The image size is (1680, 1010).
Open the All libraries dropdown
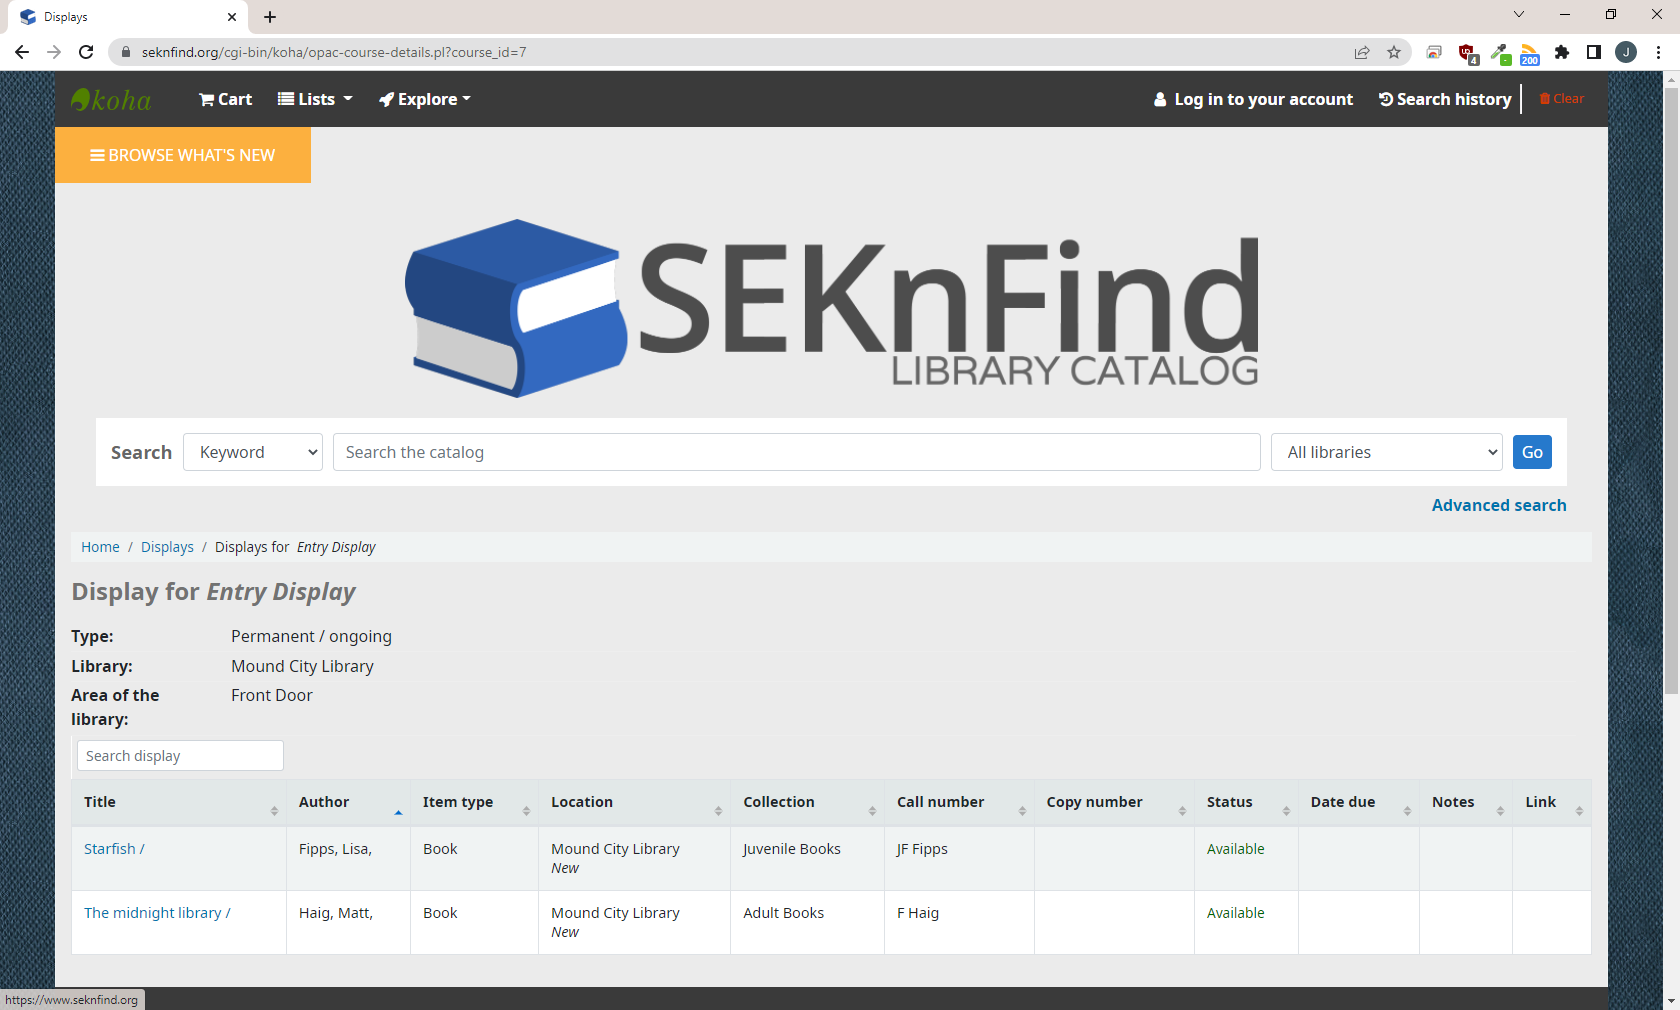click(x=1387, y=452)
